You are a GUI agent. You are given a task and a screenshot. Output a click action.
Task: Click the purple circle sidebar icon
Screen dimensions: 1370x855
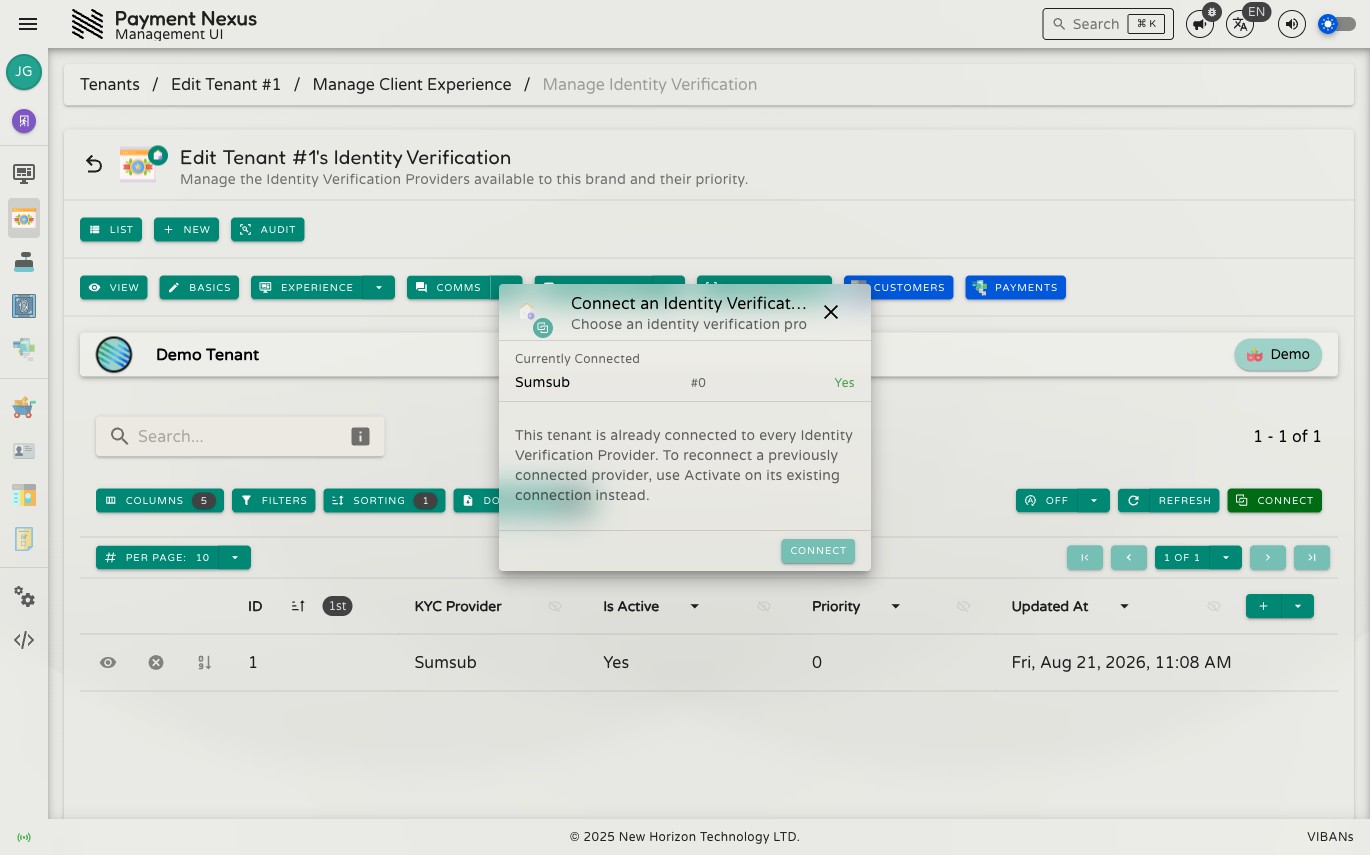pos(24,121)
